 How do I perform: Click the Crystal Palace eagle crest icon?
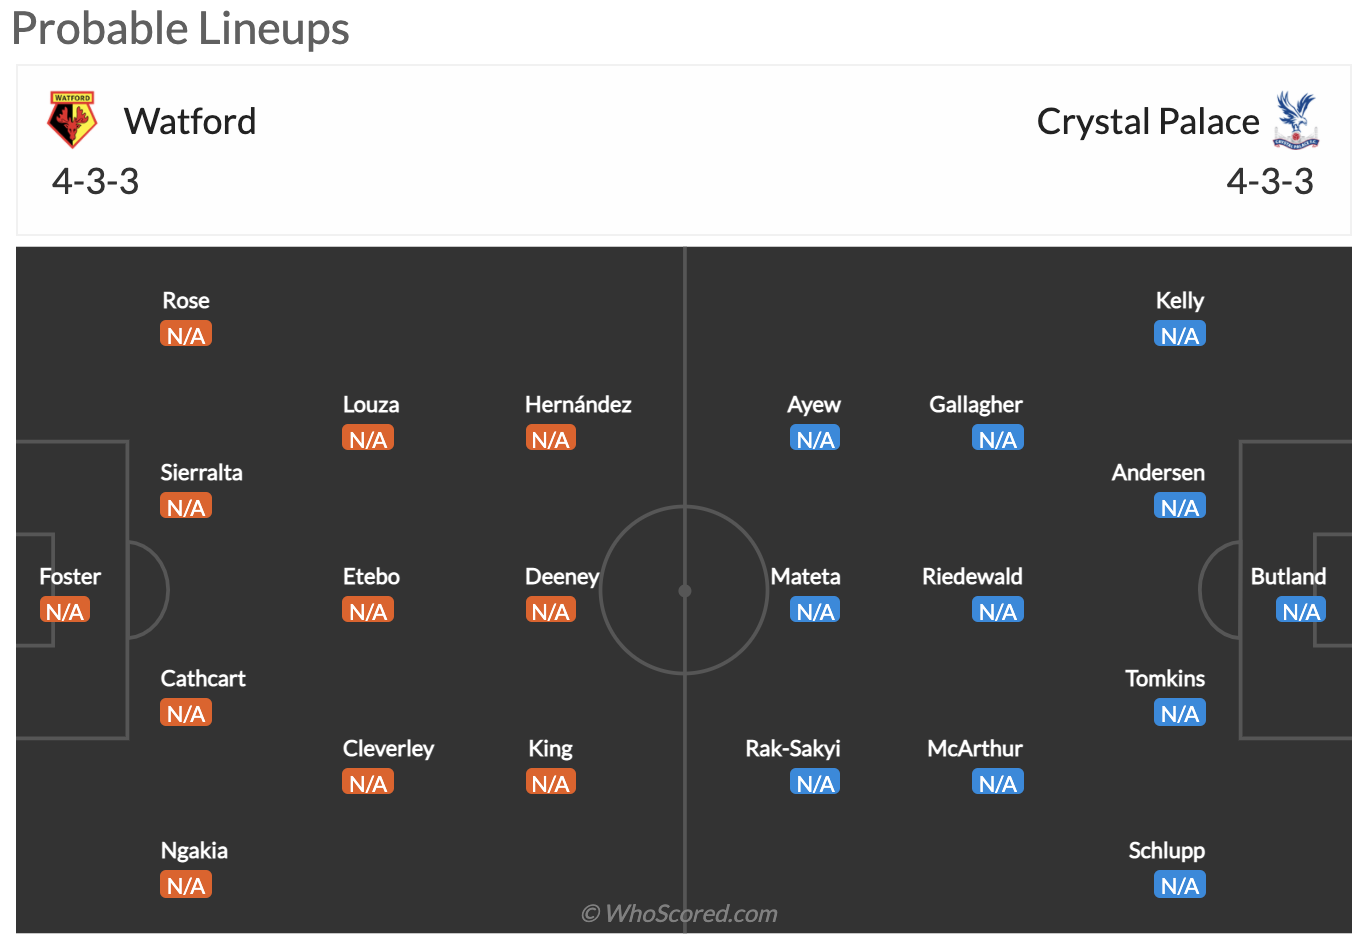[1296, 120]
